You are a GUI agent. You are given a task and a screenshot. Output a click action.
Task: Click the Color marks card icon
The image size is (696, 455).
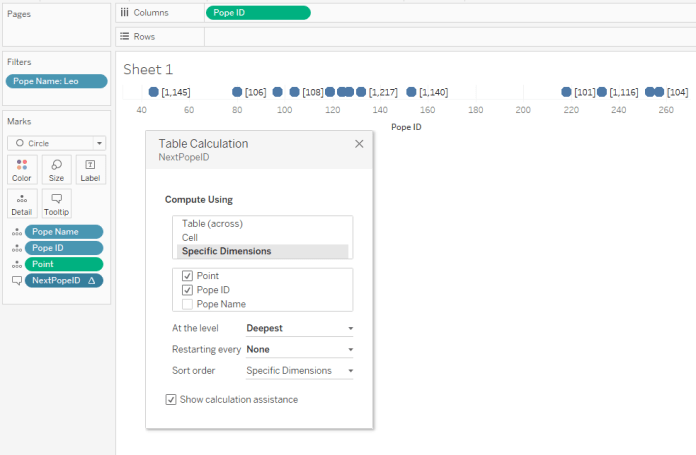[21, 168]
